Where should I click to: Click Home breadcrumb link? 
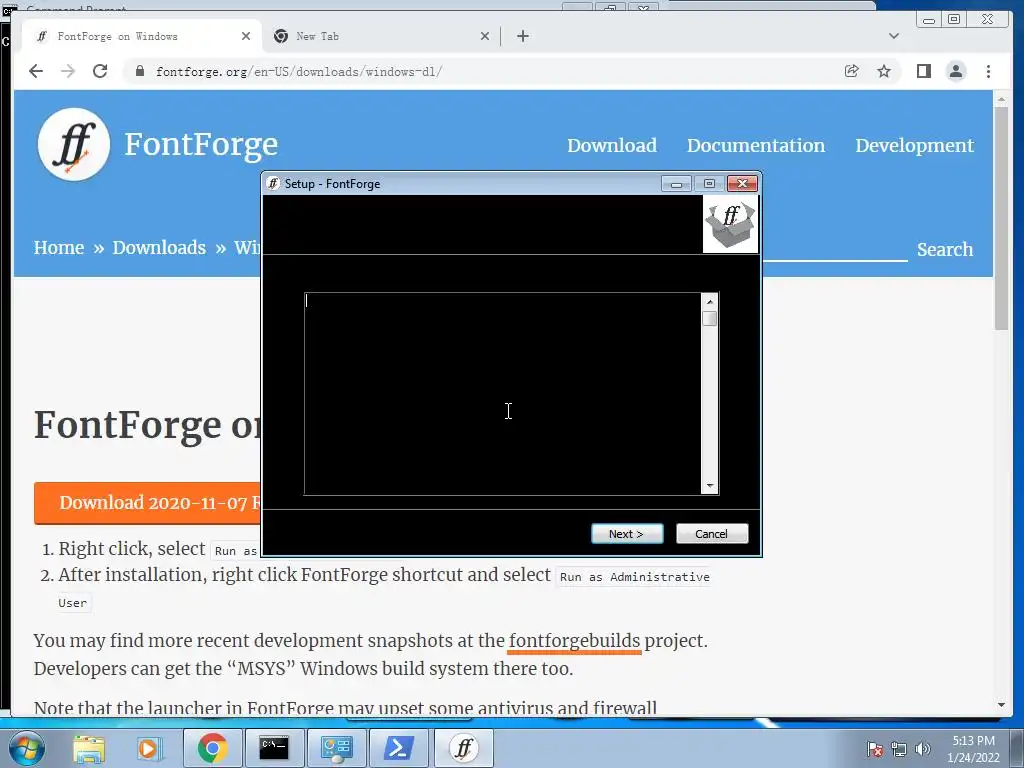click(x=59, y=248)
